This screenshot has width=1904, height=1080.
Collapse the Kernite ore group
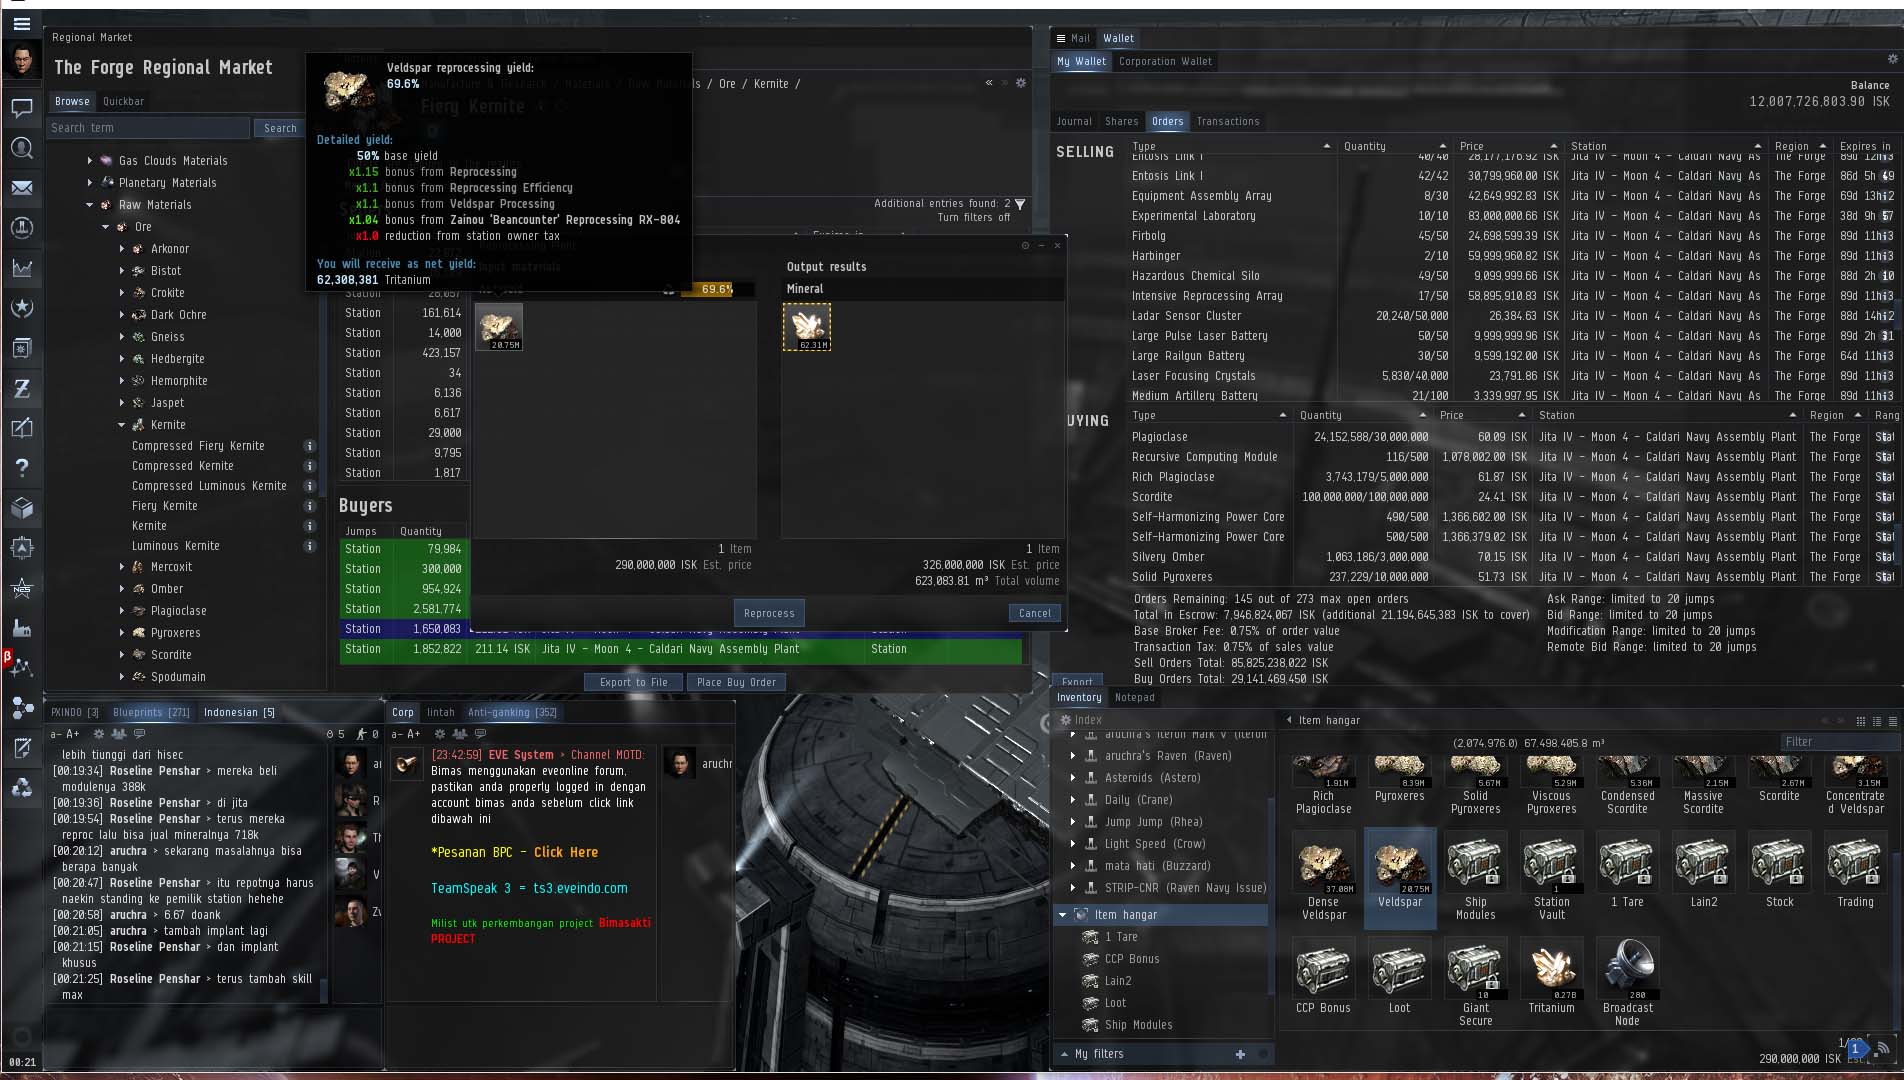122,425
